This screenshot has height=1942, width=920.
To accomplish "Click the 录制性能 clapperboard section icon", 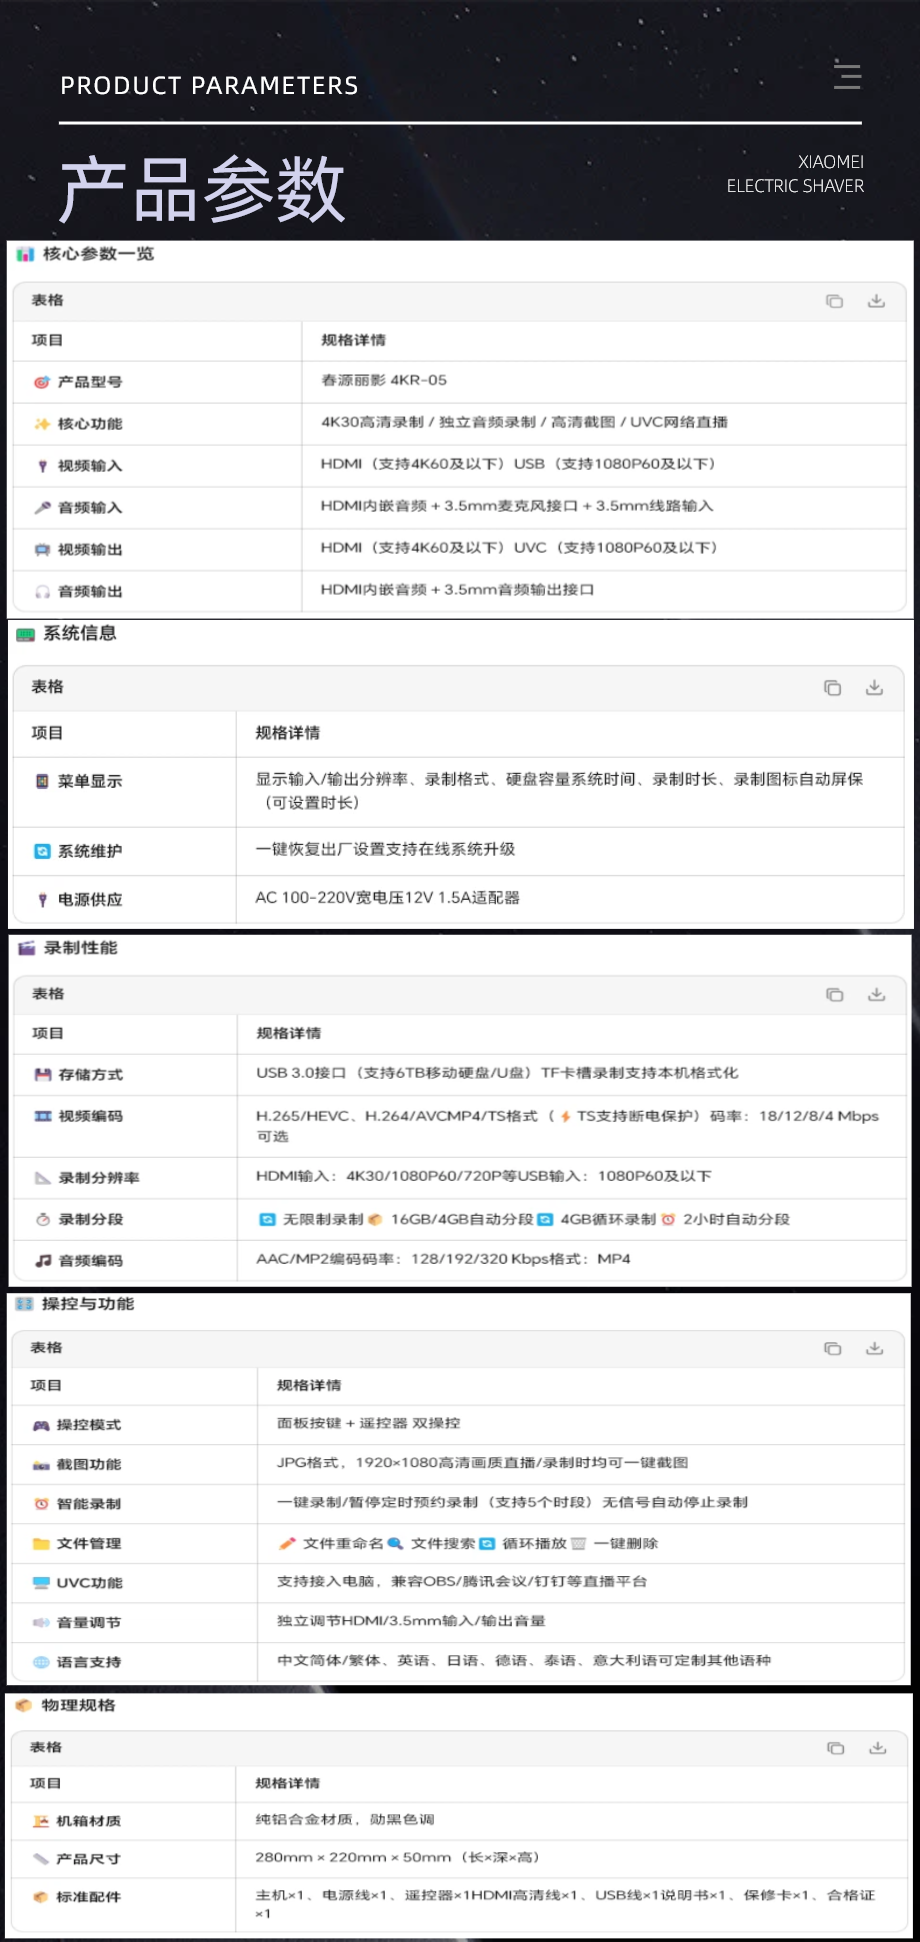I will point(26,948).
